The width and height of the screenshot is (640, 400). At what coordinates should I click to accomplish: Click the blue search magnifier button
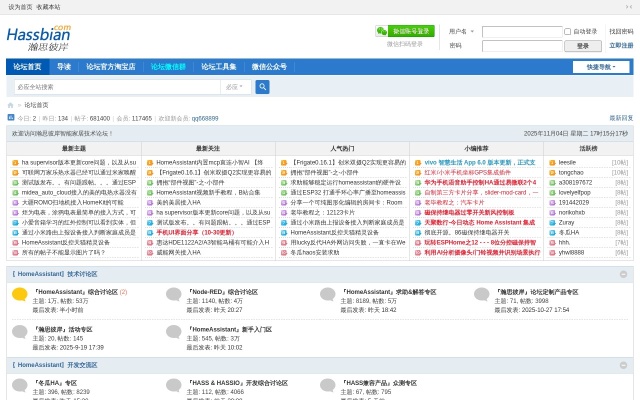(262, 87)
